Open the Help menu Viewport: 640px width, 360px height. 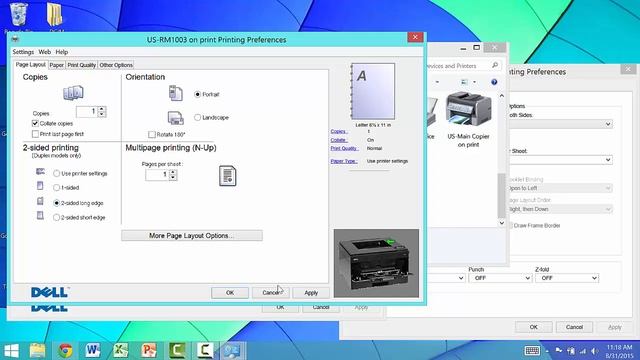coord(62,52)
